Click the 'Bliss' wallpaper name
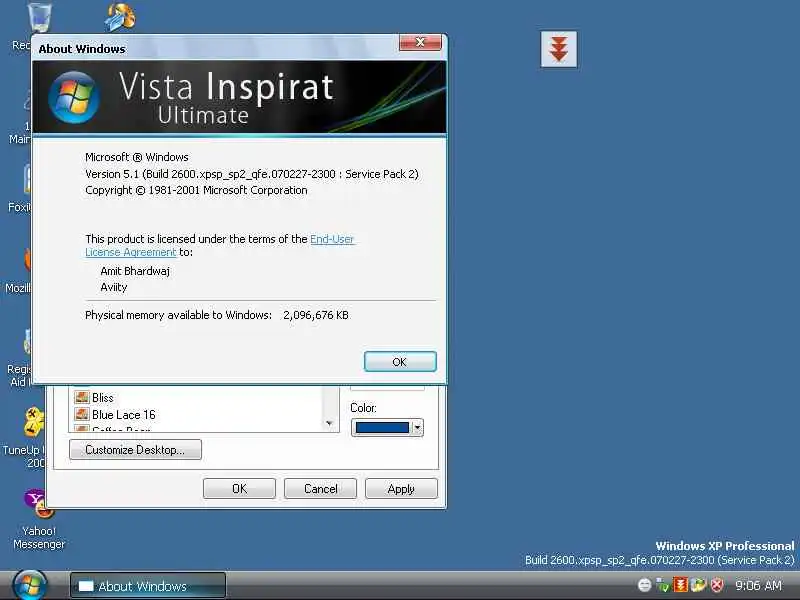The width and height of the screenshot is (800, 600). pyautogui.click(x=103, y=397)
